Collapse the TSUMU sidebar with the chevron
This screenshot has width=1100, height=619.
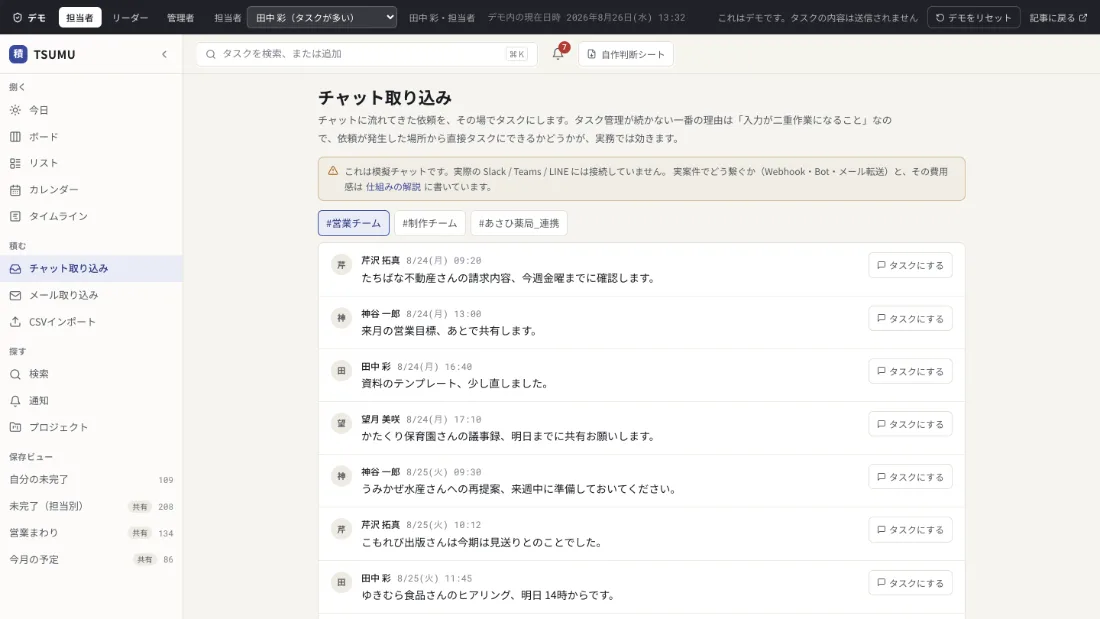point(164,54)
